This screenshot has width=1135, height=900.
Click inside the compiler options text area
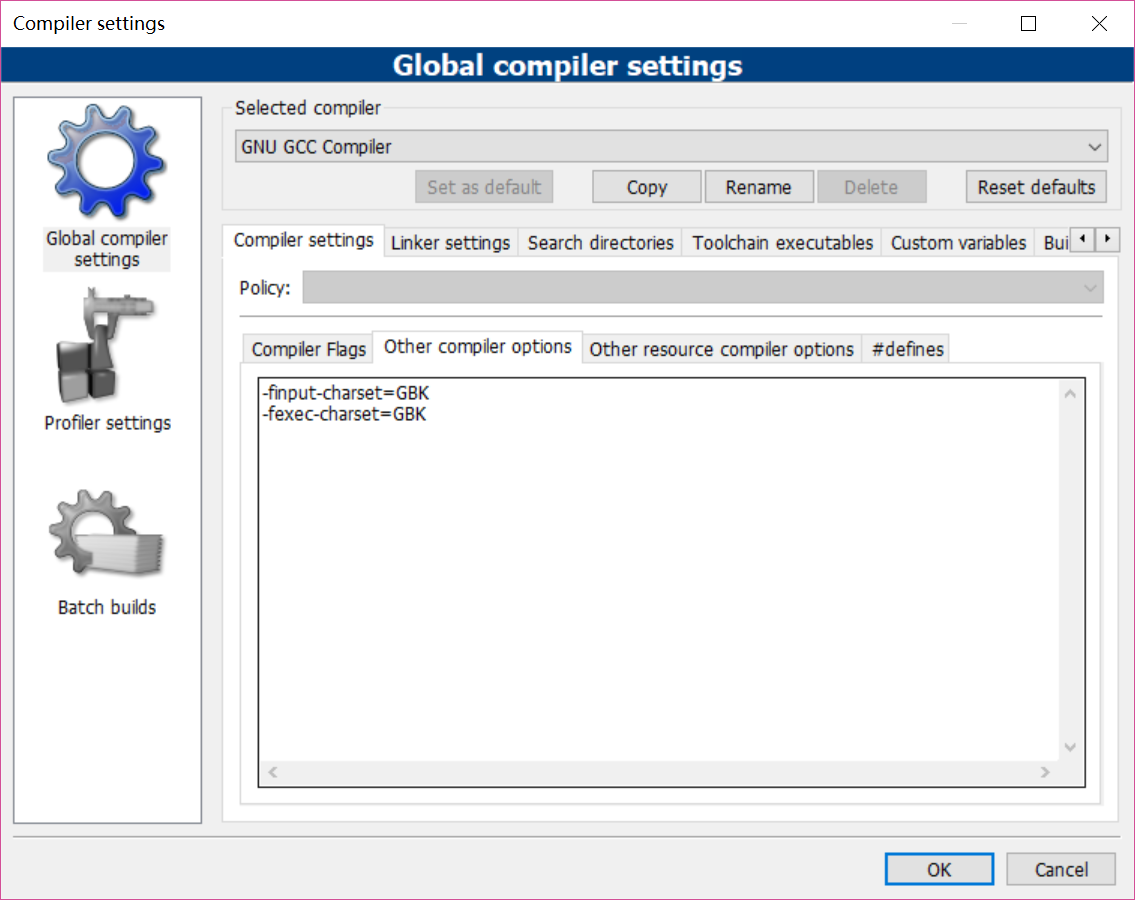click(659, 572)
